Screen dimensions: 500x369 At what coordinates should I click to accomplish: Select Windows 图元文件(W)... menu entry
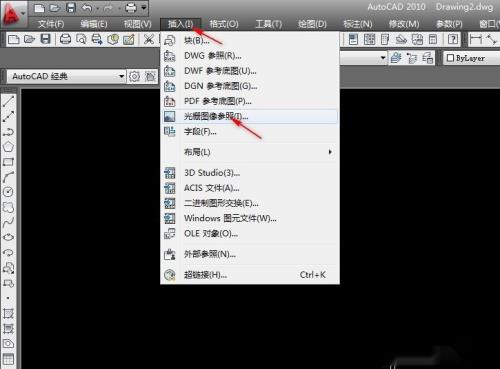[x=250, y=218]
